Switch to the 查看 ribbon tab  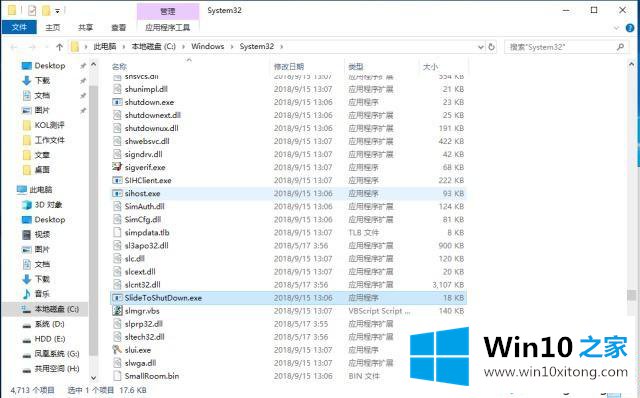pos(118,27)
